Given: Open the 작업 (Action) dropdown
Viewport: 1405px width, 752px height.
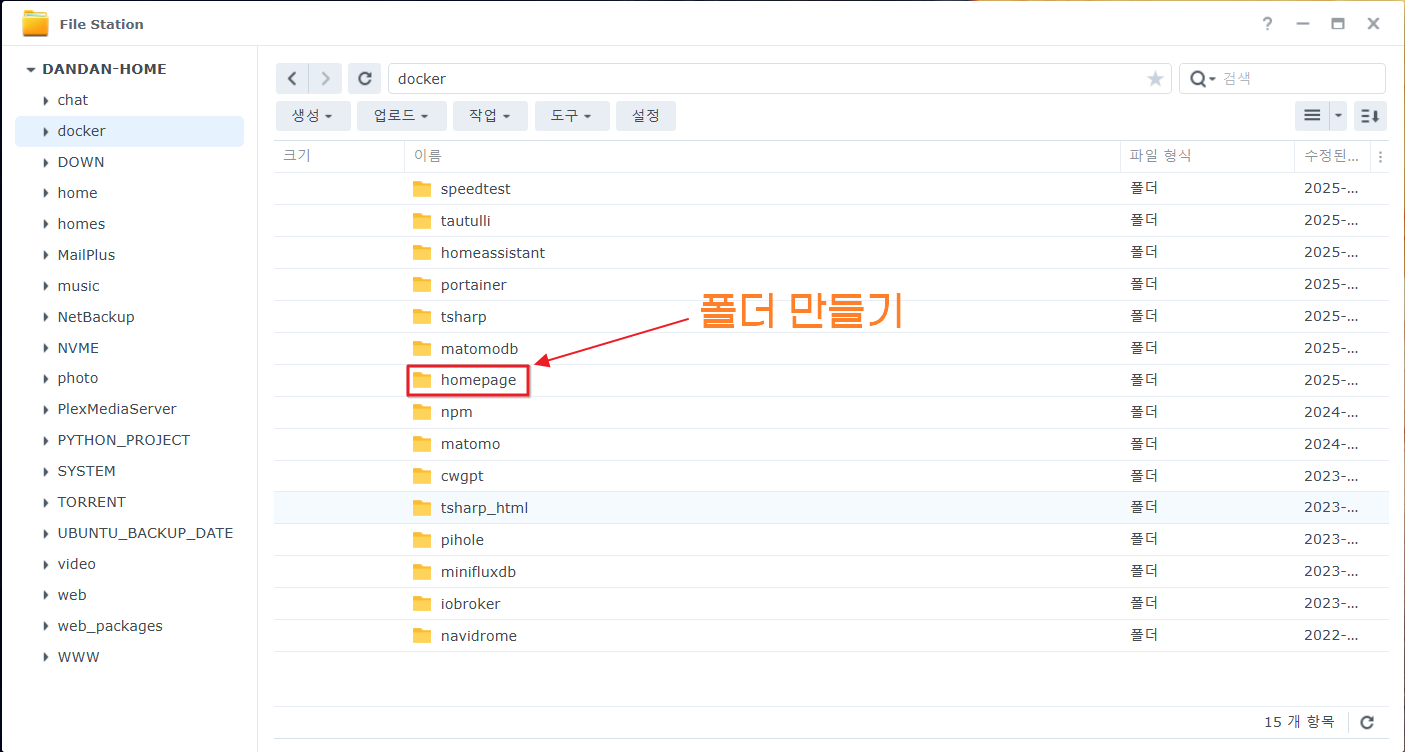Looking at the screenshot, I should click(x=490, y=116).
